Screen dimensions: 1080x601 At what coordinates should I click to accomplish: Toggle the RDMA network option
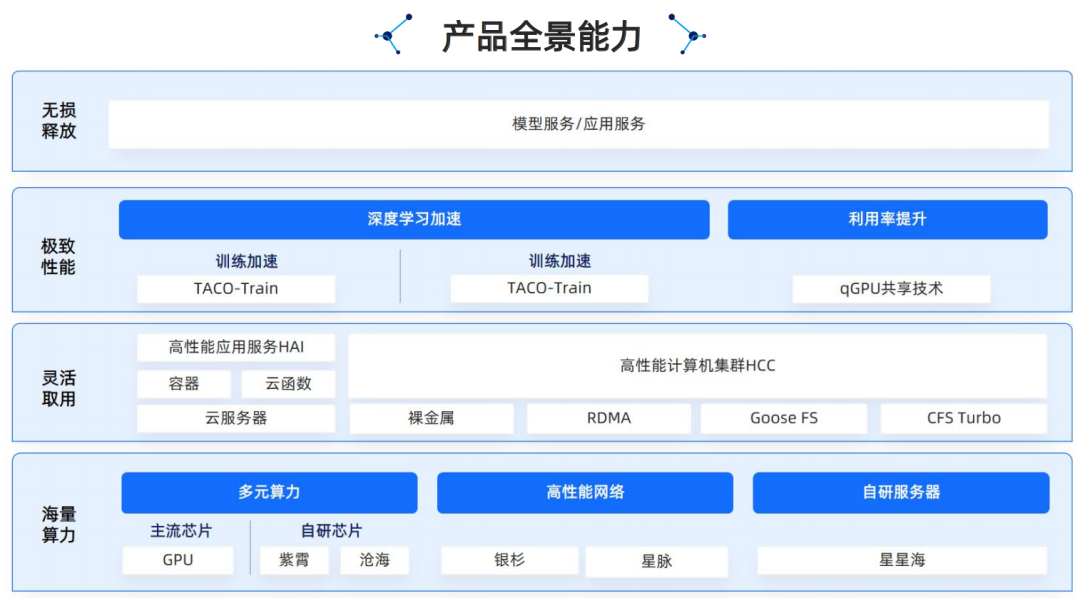606,418
